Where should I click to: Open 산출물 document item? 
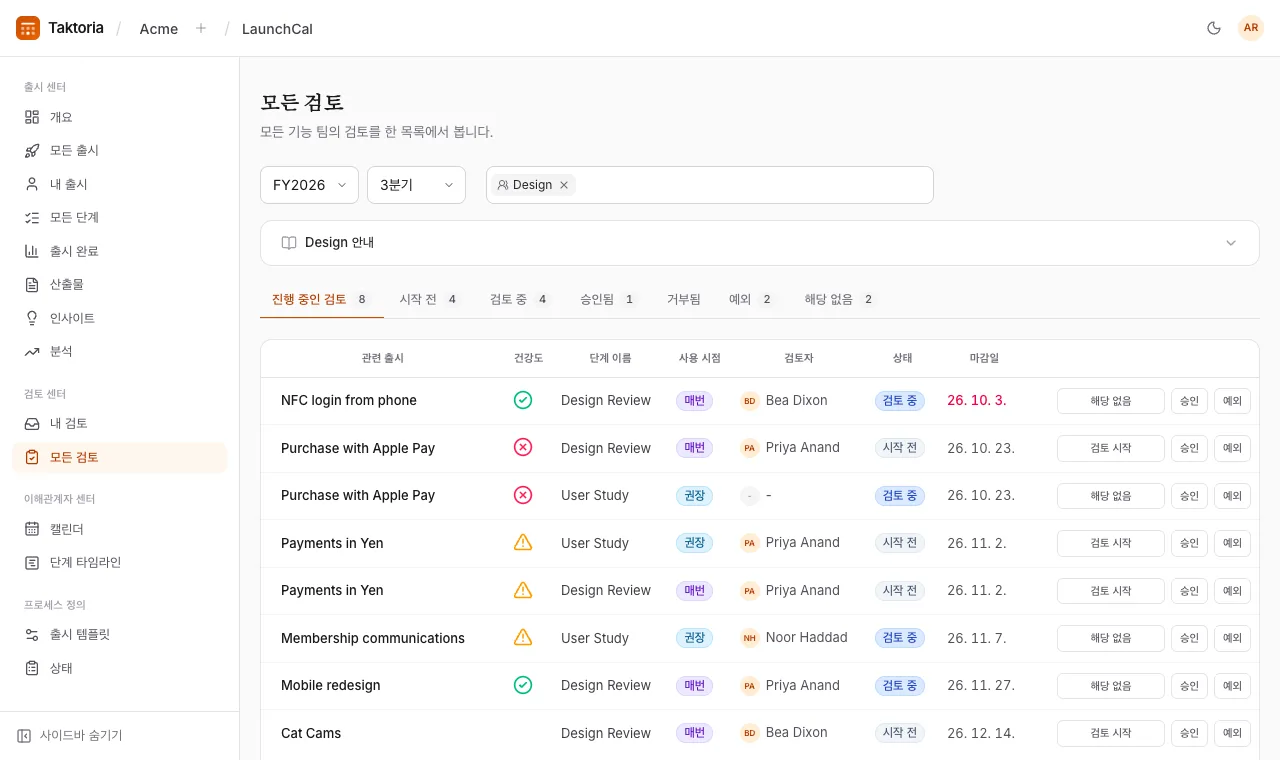pyautogui.click(x=119, y=284)
